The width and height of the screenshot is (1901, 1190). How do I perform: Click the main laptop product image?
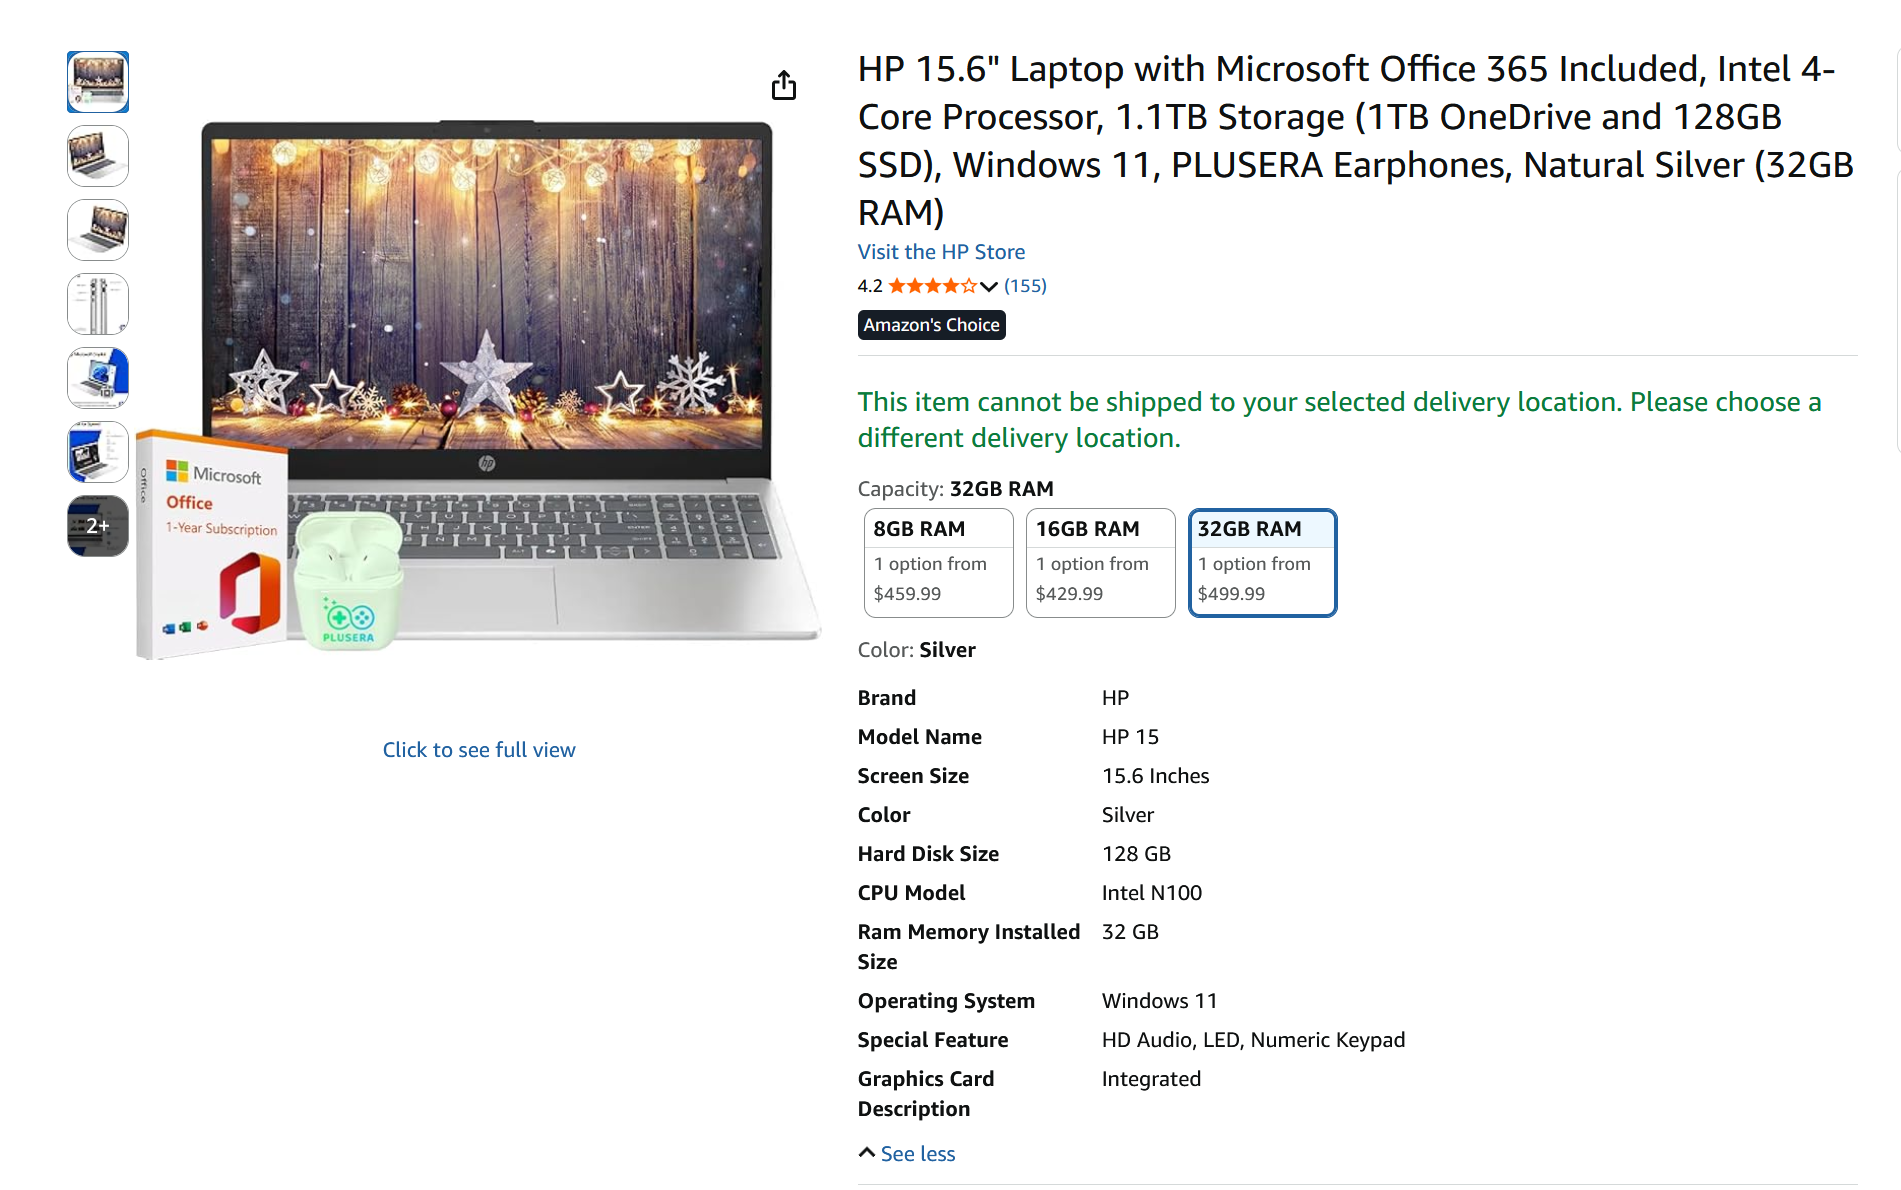pyautogui.click(x=480, y=390)
